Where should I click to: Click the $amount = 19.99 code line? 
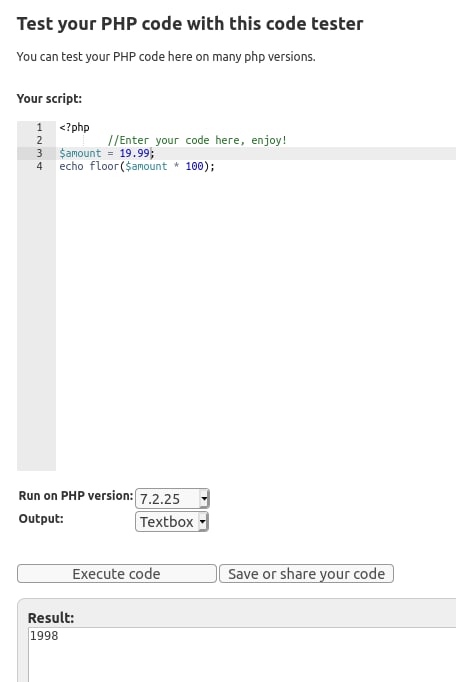coord(107,153)
